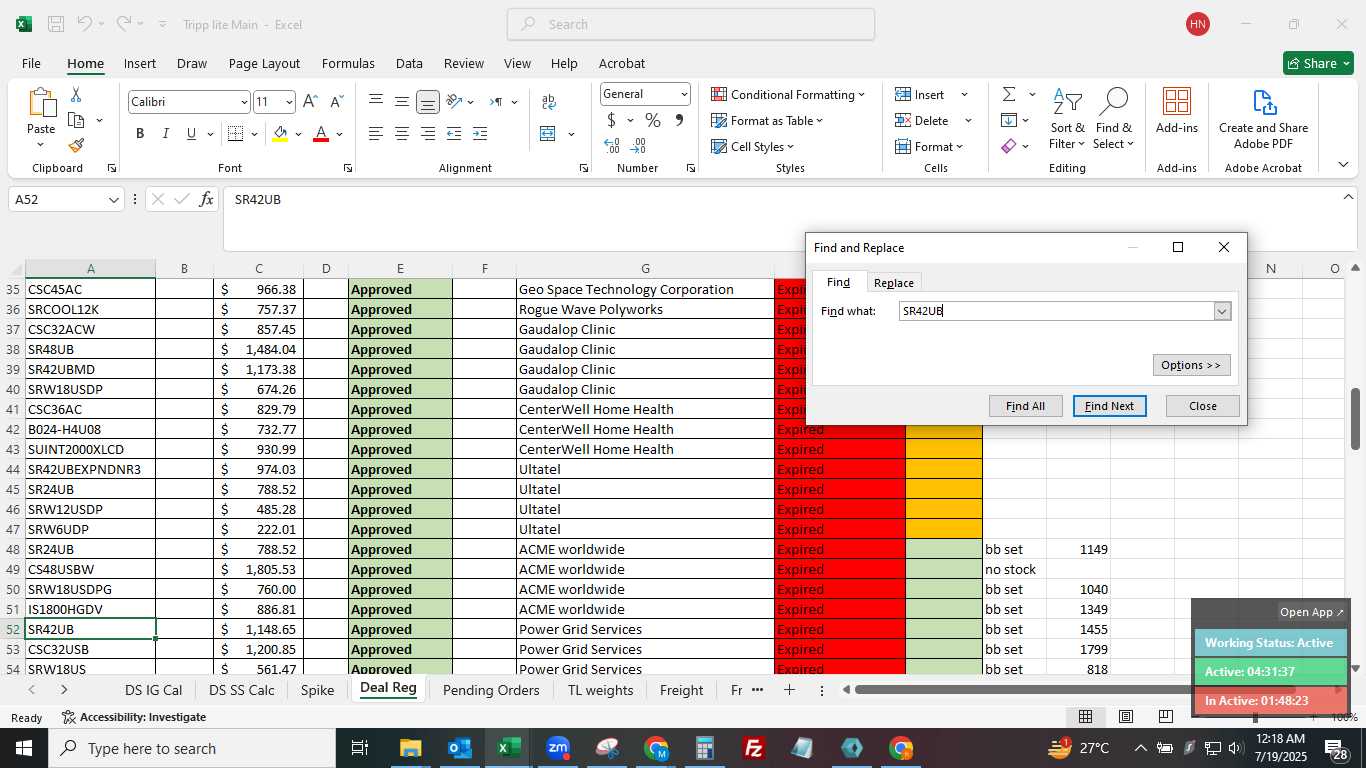This screenshot has width=1366, height=768.
Task: Click Merge & Center icon
Action: (x=548, y=134)
